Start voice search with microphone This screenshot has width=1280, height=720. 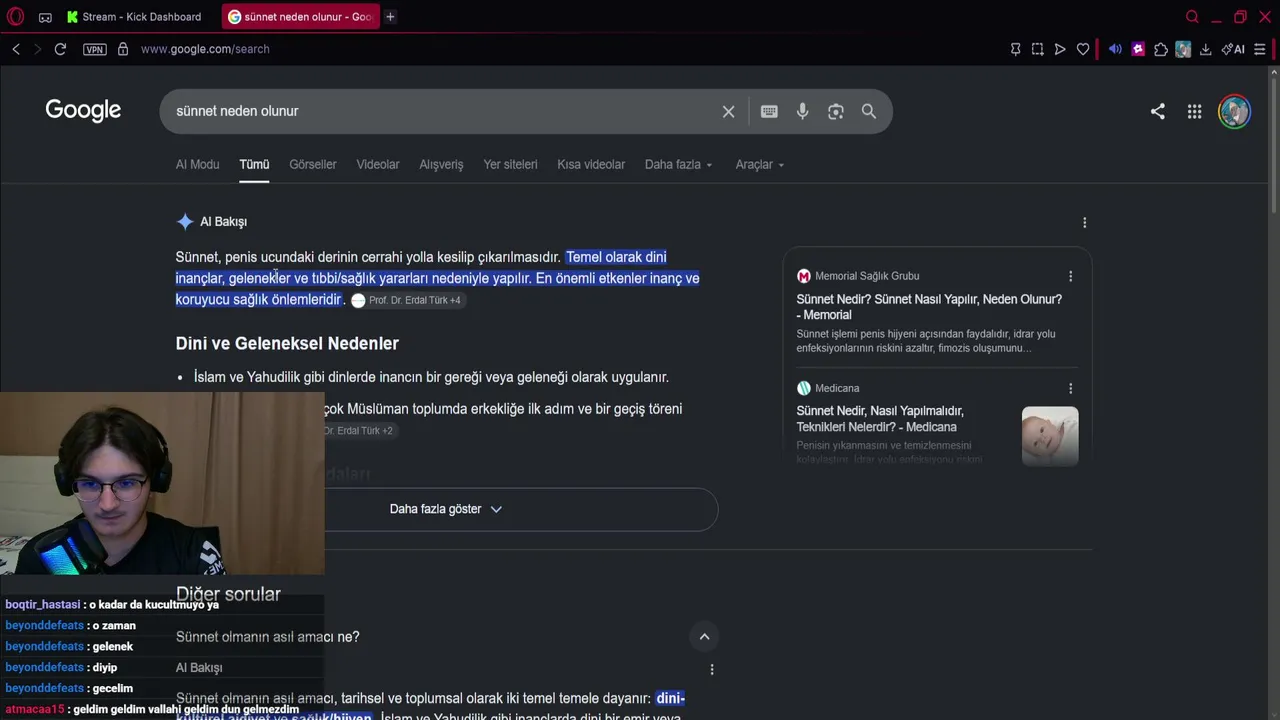pyautogui.click(x=802, y=111)
